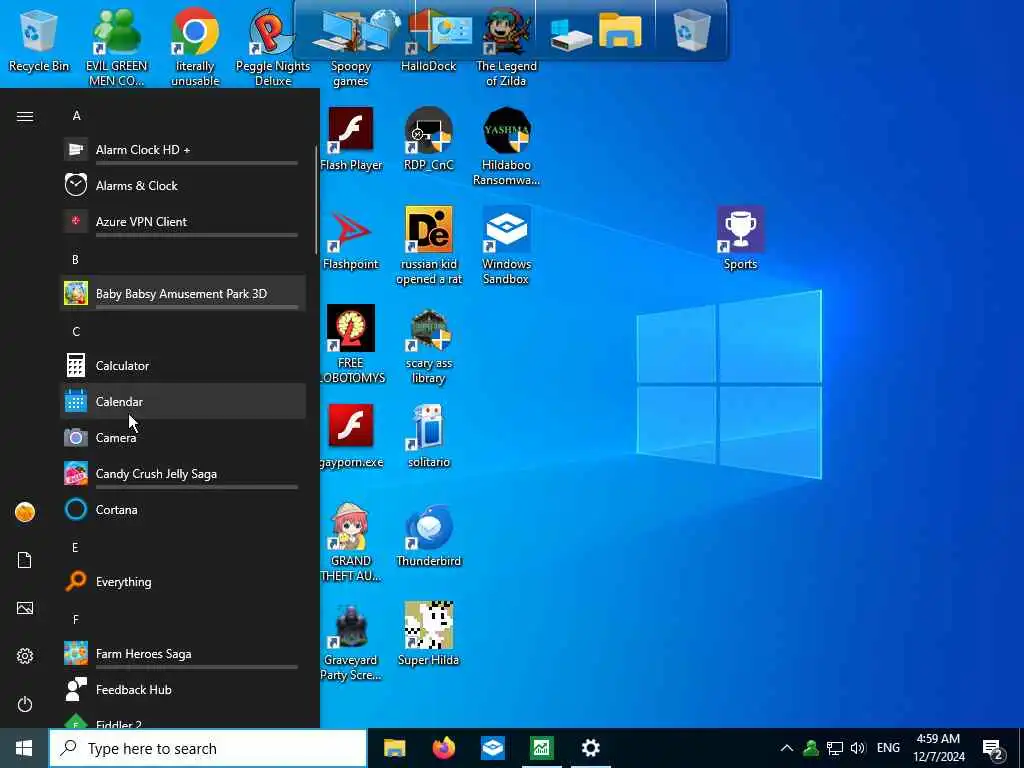The image size is (1024, 768).
Task: Open Alarm Clock HD + from app list
Action: pyautogui.click(x=183, y=150)
